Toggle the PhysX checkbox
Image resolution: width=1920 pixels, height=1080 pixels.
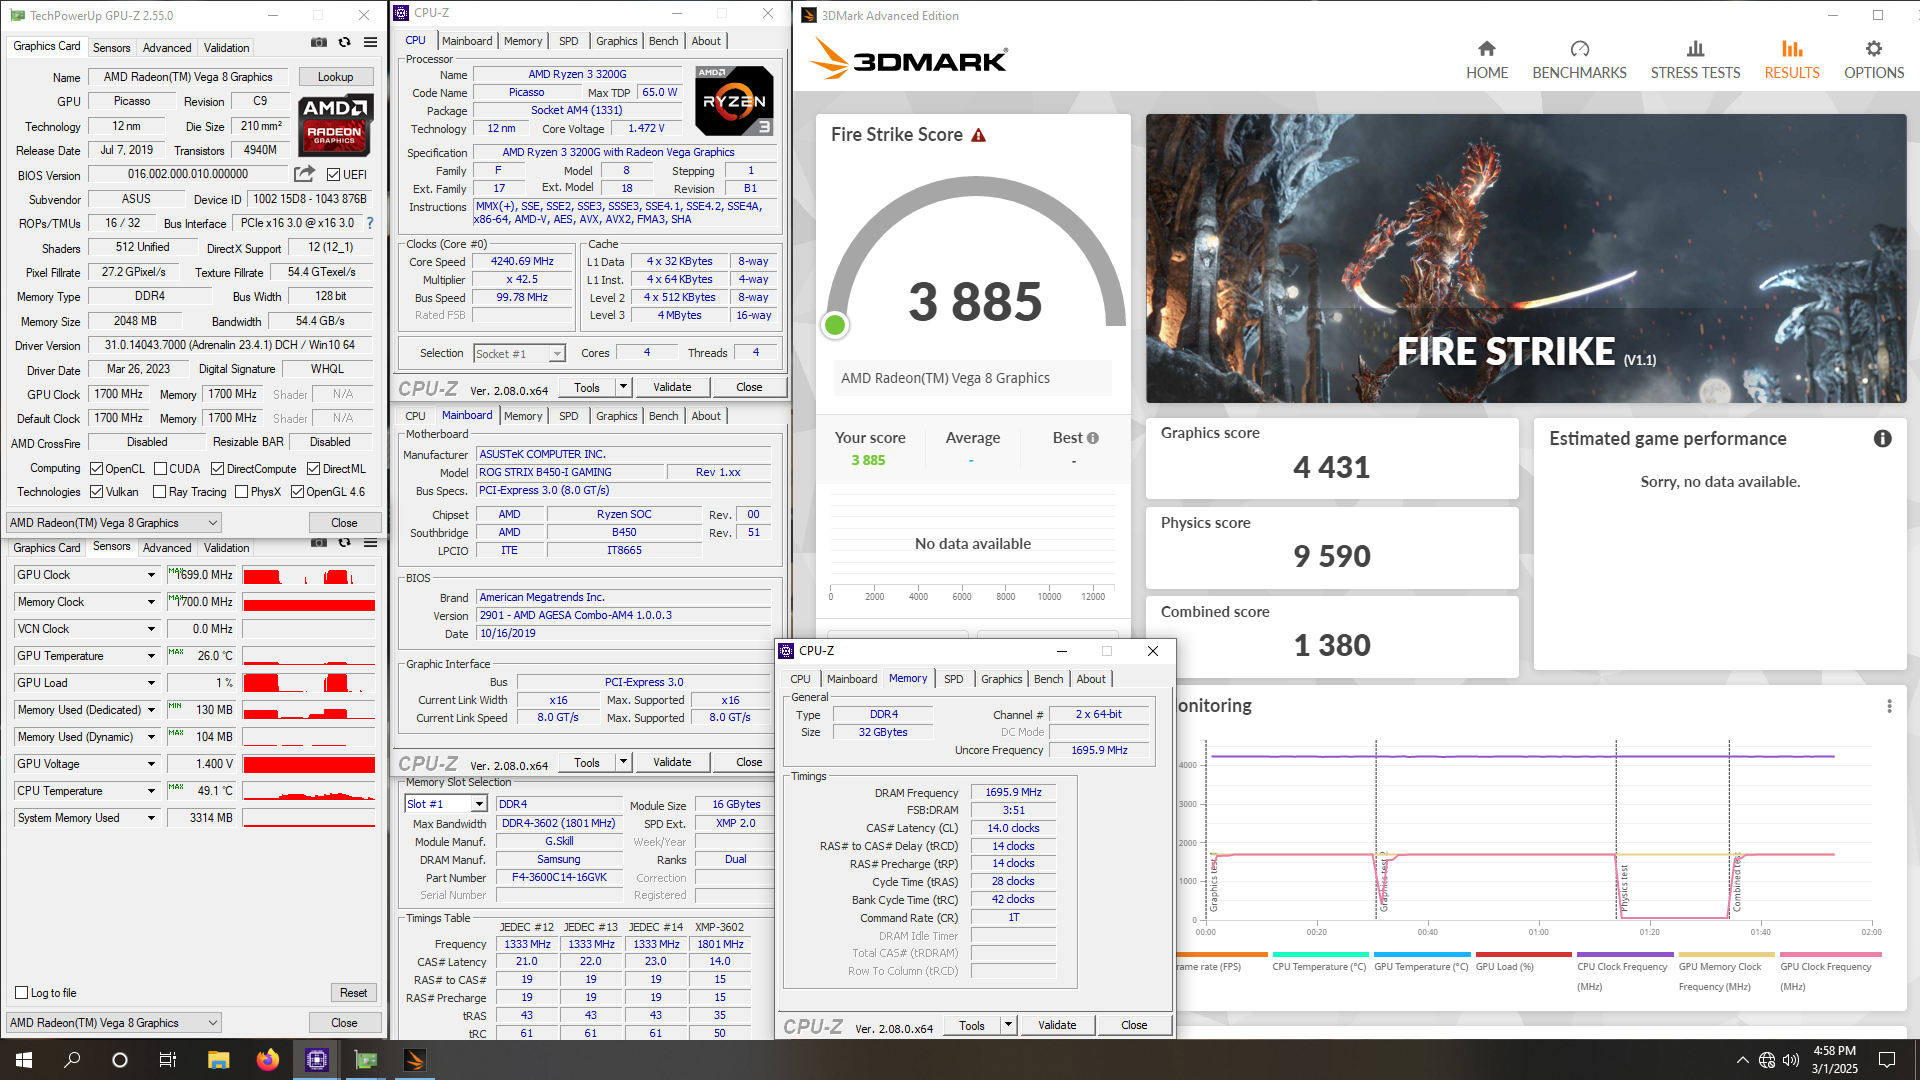tap(241, 492)
